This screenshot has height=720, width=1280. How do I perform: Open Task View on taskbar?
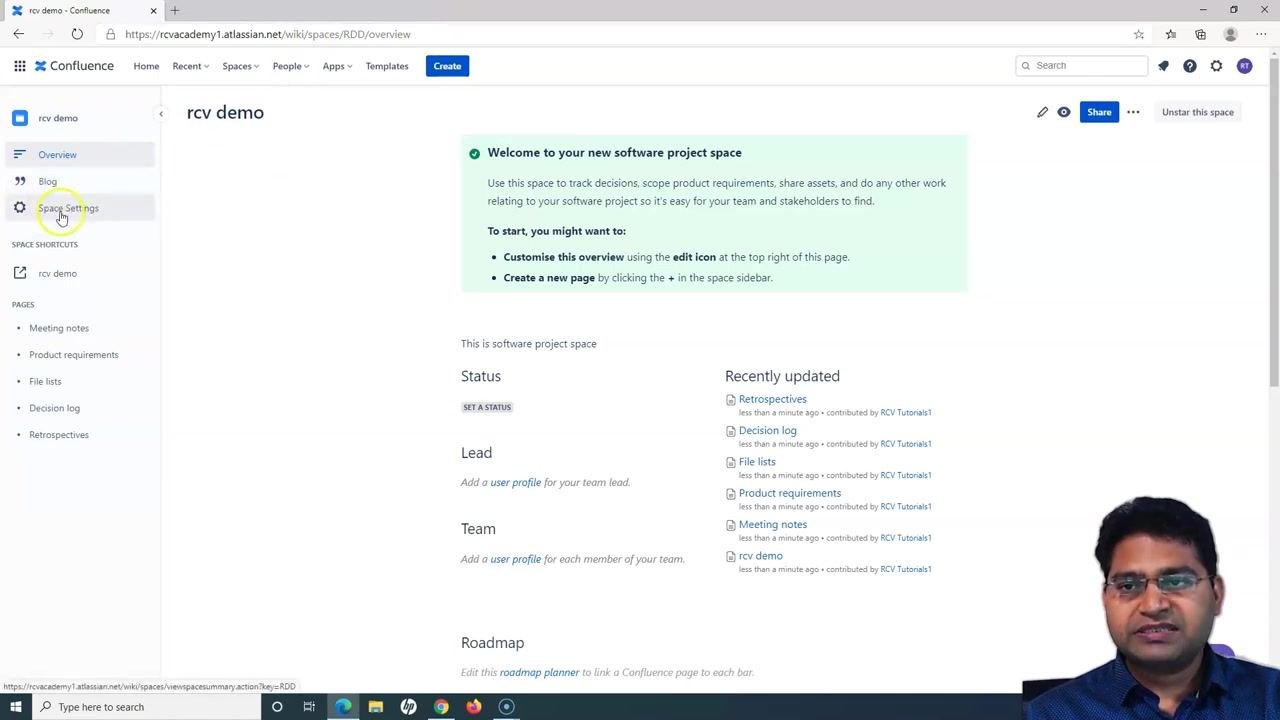pyautogui.click(x=309, y=707)
